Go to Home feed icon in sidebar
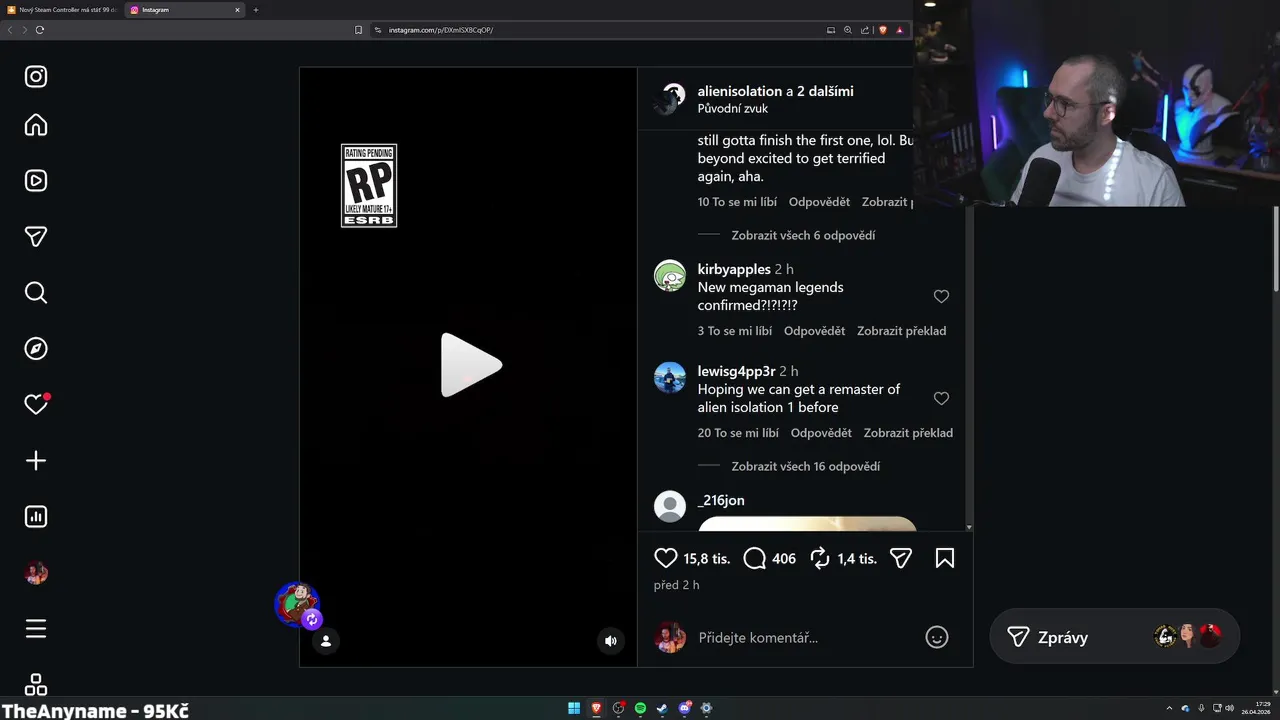Viewport: 1280px width, 720px height. pyautogui.click(x=36, y=125)
